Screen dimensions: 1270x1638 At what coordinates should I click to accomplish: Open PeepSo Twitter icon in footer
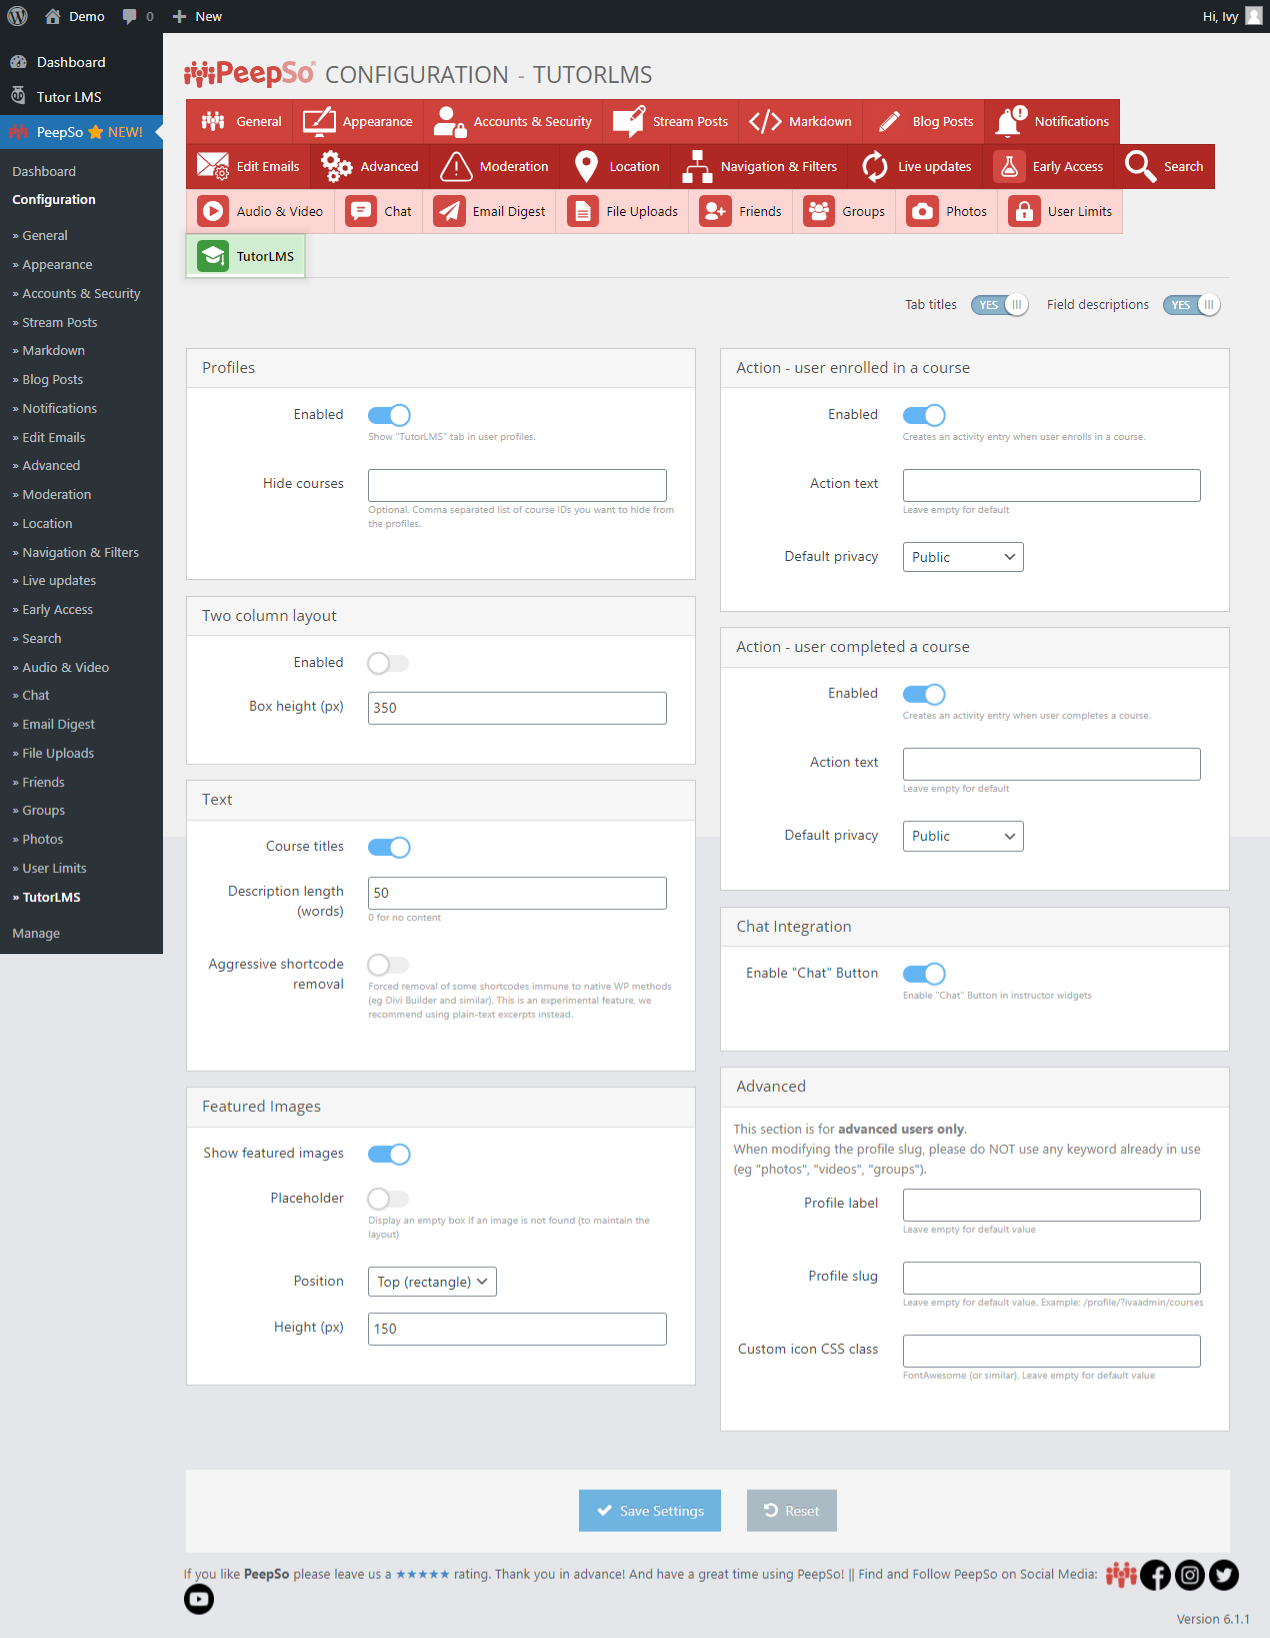coord(1224,1575)
